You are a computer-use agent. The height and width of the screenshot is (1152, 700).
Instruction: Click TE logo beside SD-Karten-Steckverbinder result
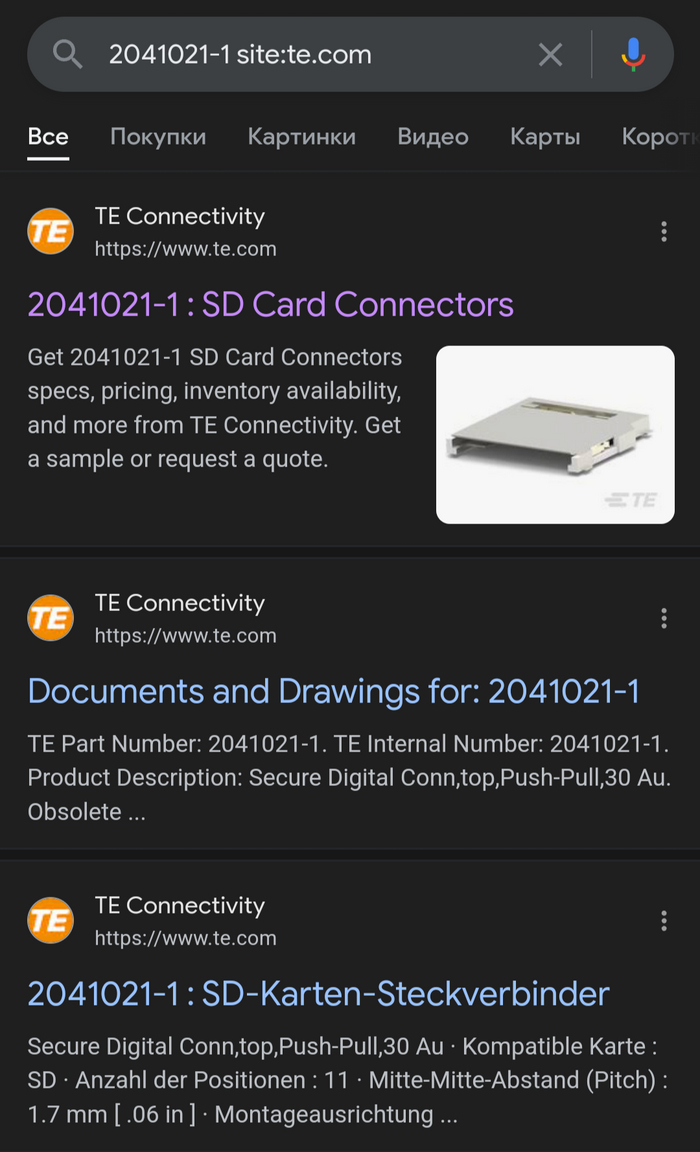50,921
